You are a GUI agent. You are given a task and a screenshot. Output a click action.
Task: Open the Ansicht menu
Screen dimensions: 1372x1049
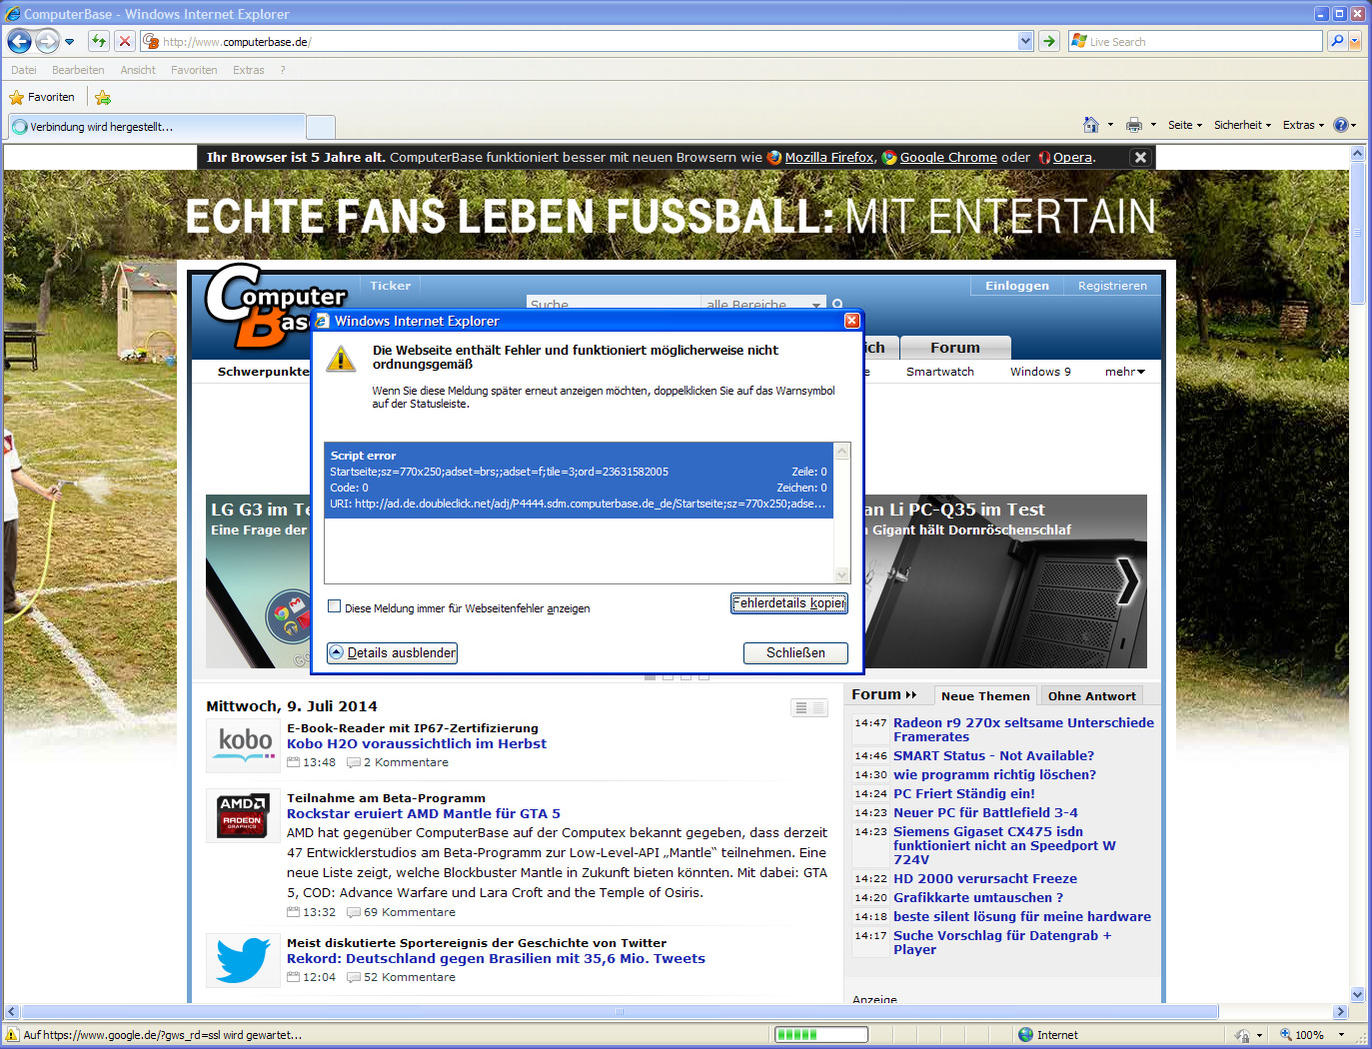pos(138,70)
